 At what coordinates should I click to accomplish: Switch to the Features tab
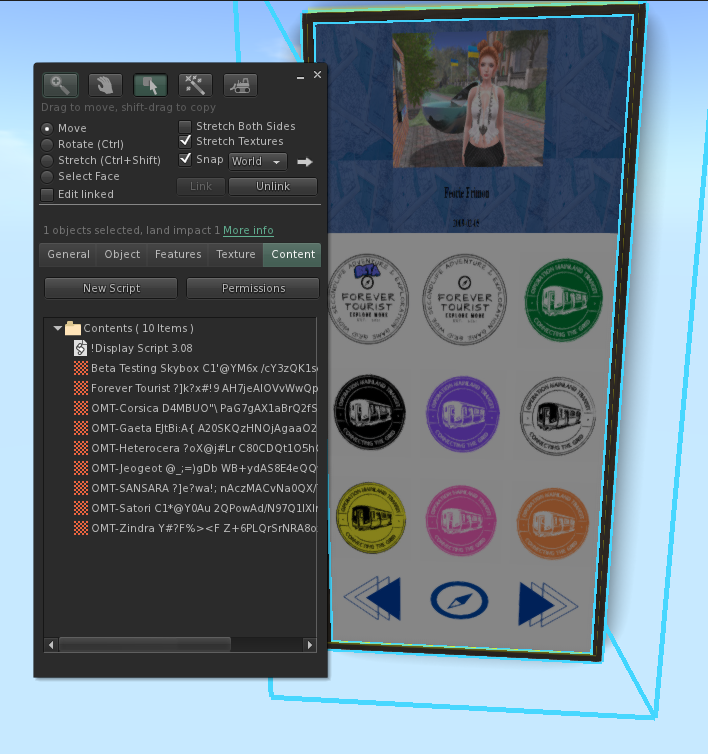pos(178,254)
